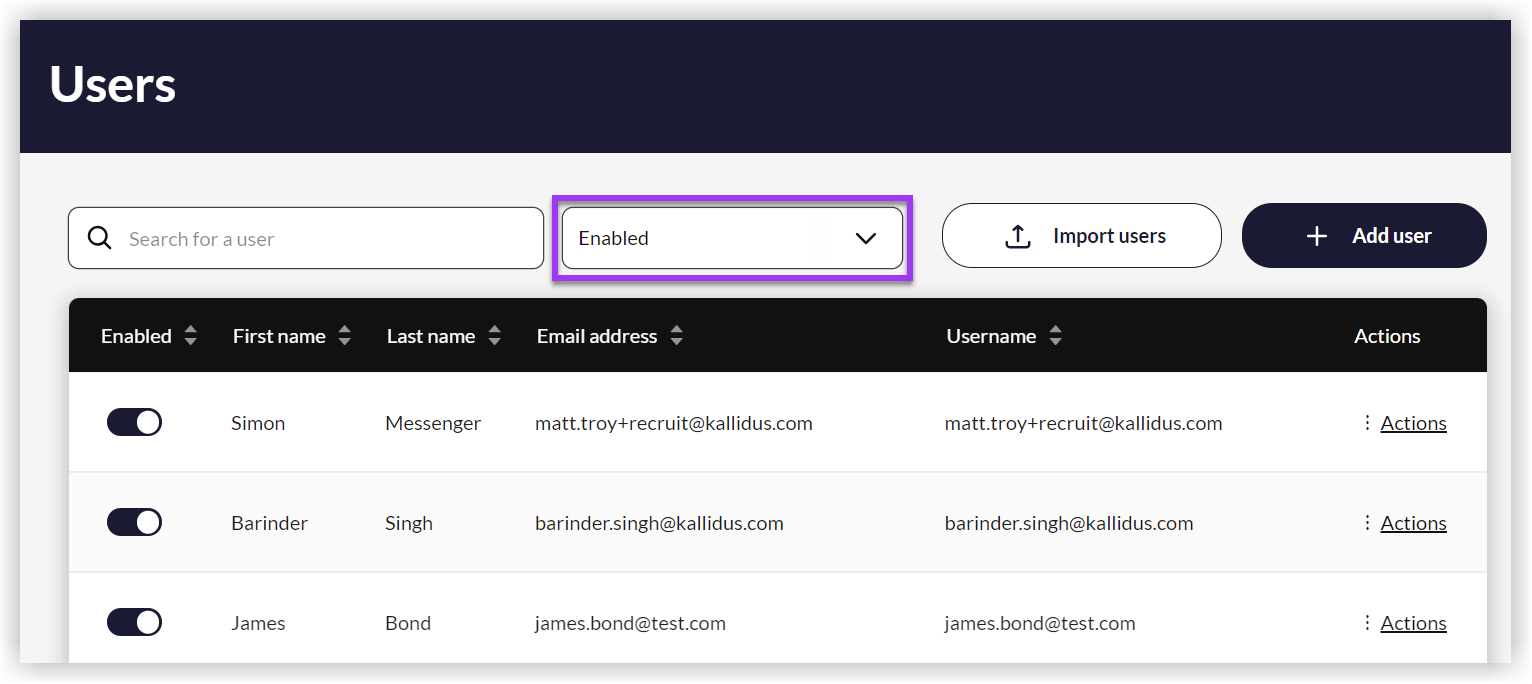Viewport: 1532px width, 684px height.
Task: Sort by Last name column arrows
Action: pyautogui.click(x=494, y=336)
